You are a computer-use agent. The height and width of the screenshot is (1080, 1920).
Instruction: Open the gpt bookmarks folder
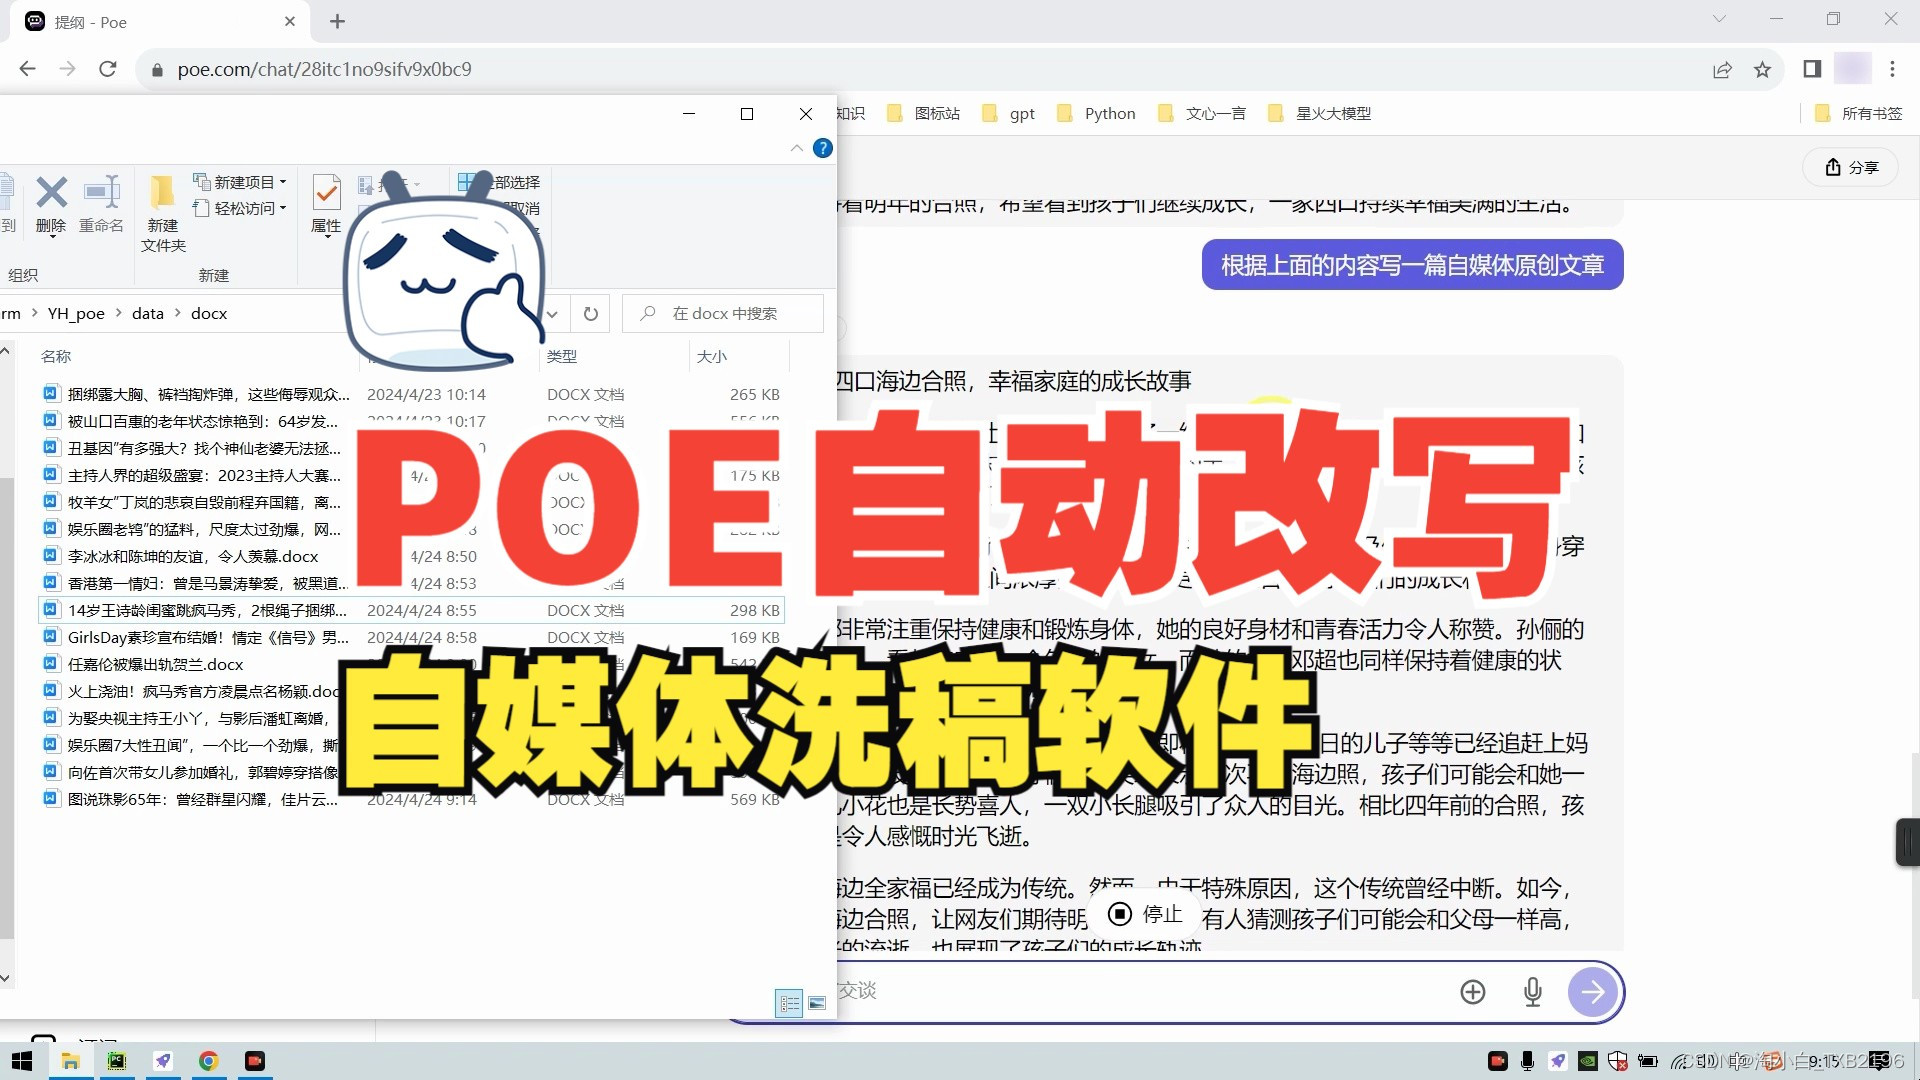(x=1009, y=114)
